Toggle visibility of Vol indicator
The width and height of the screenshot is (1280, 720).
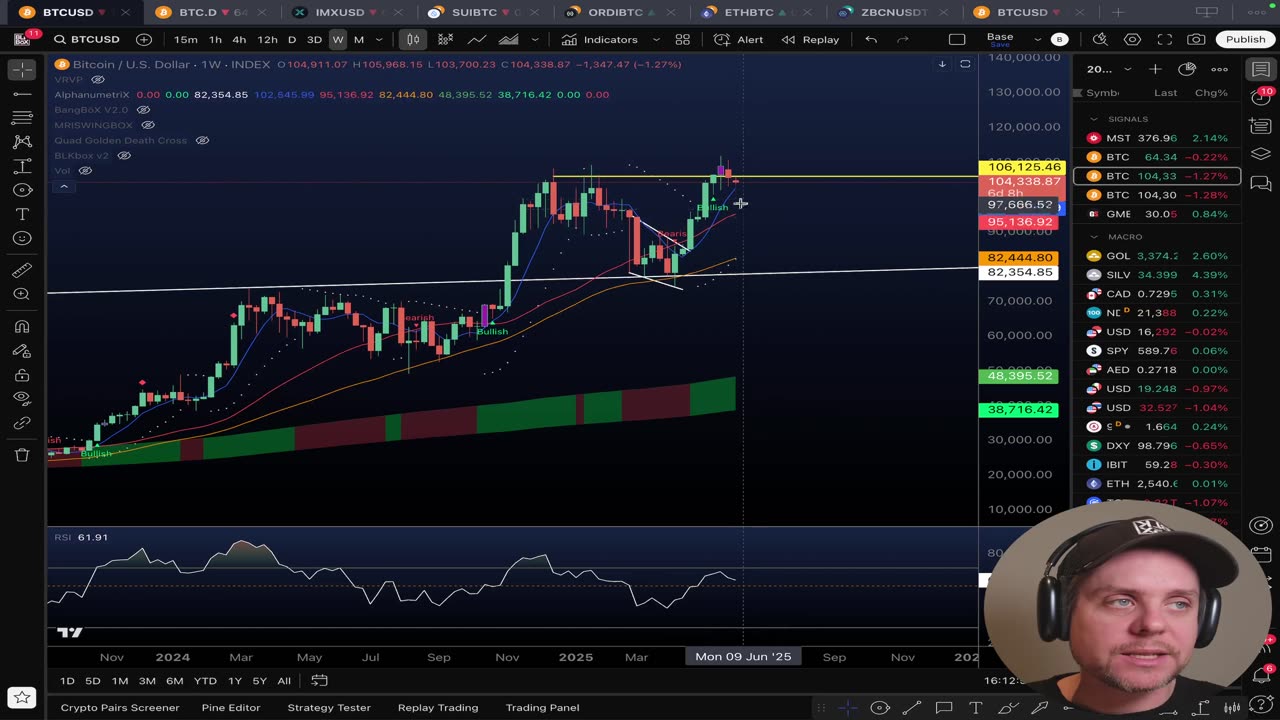tap(85, 170)
